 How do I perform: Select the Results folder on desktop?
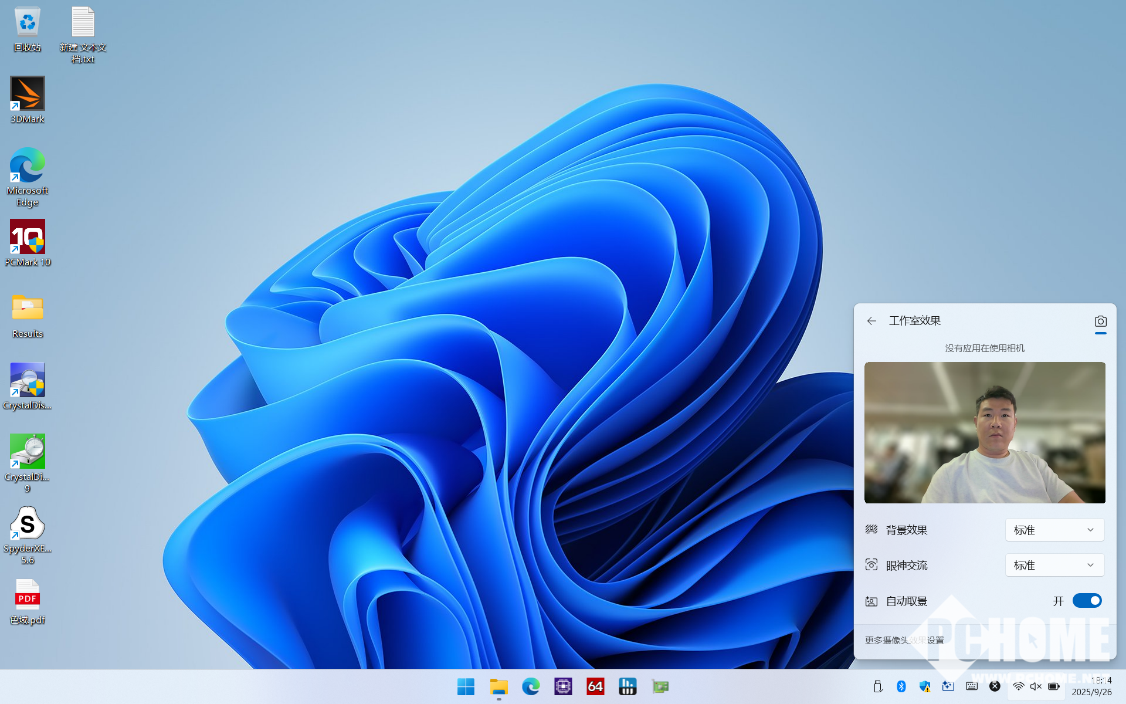pyautogui.click(x=27, y=309)
